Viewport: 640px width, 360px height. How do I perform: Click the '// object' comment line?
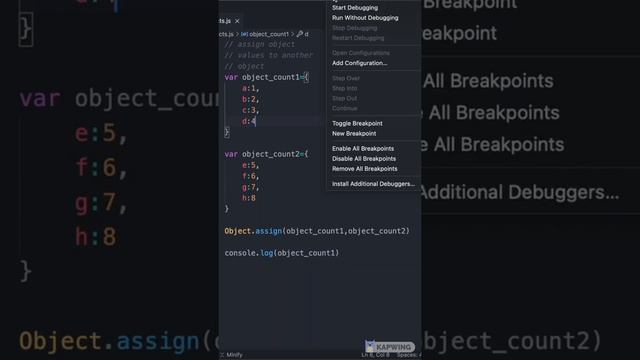click(x=244, y=66)
